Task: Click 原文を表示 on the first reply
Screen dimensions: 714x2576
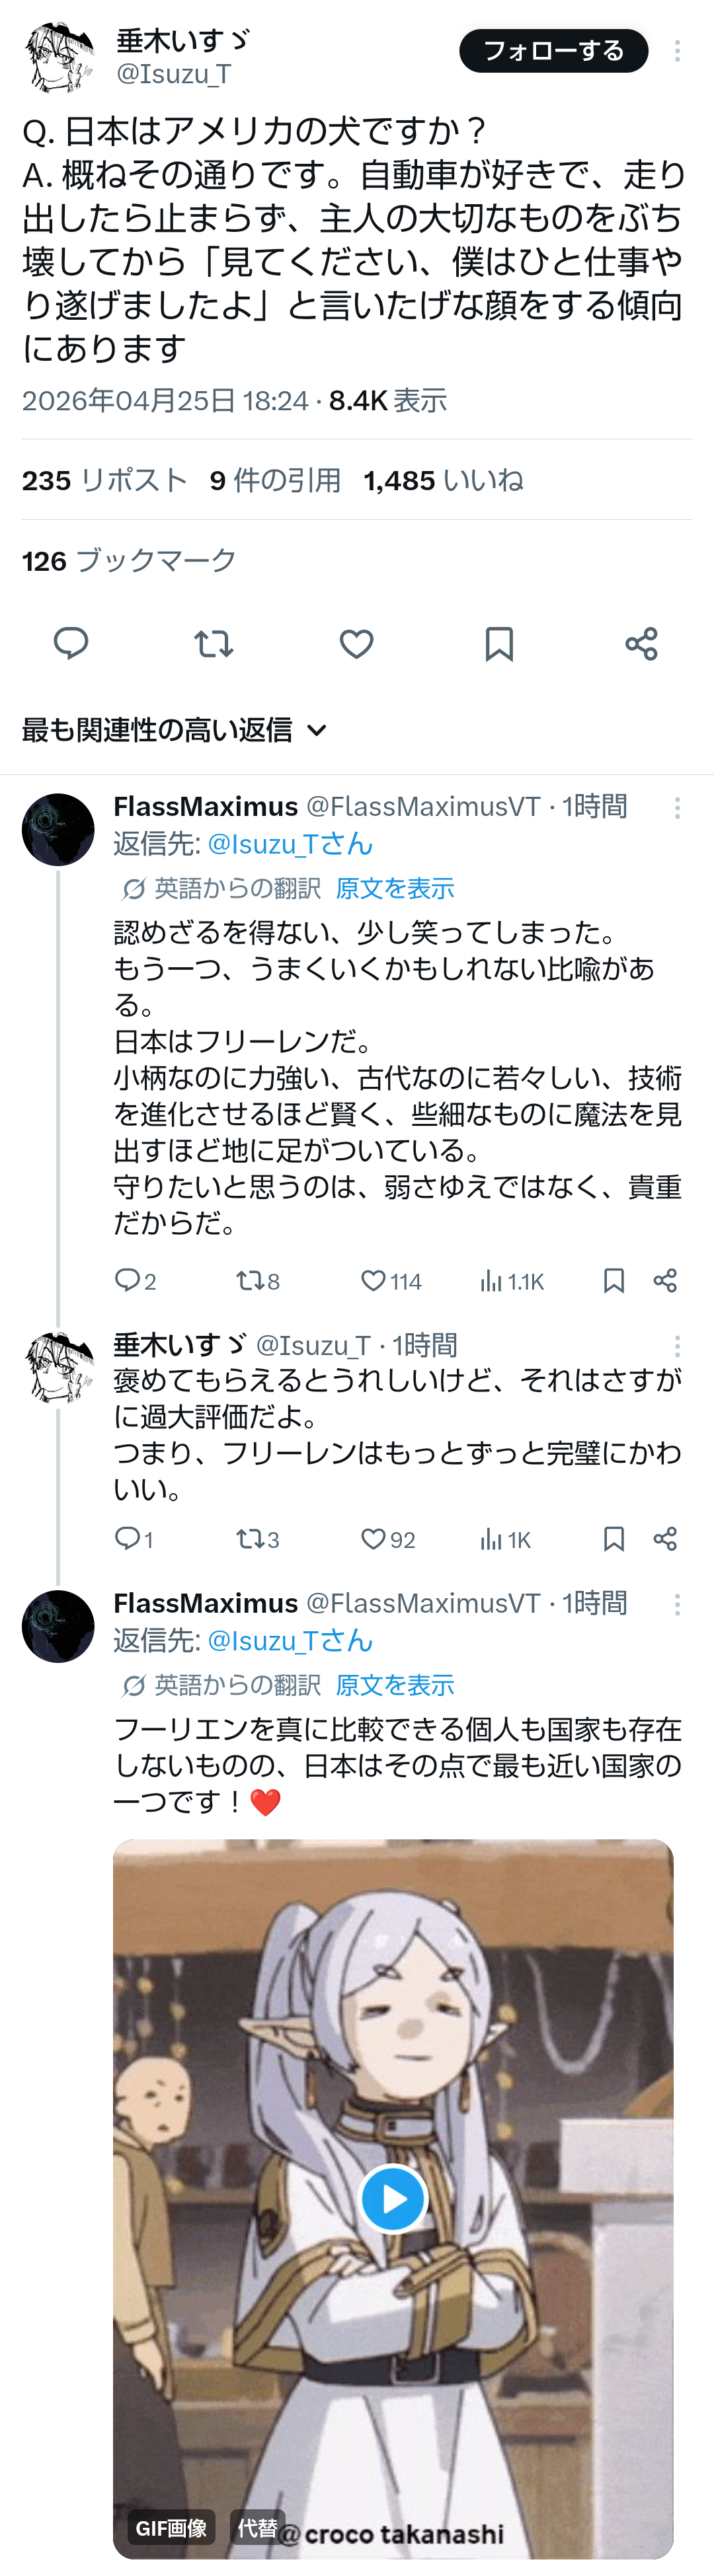Action: pos(394,888)
